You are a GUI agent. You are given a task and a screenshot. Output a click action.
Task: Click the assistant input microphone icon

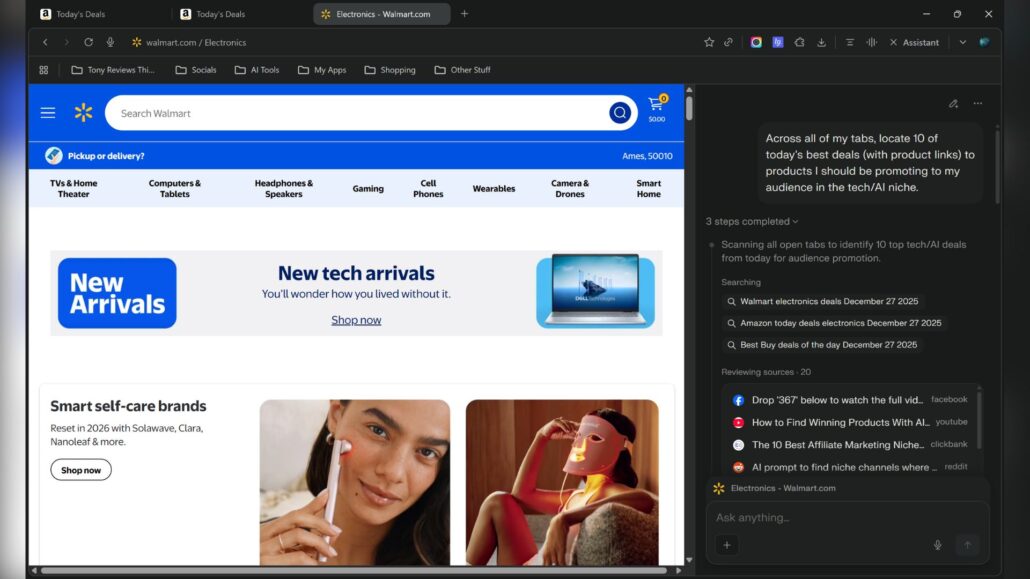coord(937,545)
